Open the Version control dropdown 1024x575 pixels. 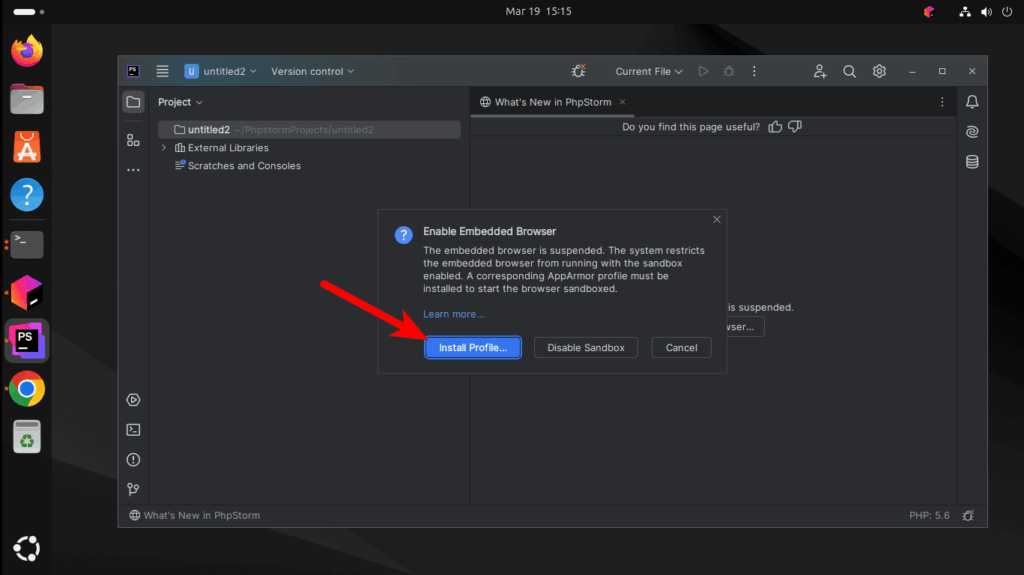312,71
